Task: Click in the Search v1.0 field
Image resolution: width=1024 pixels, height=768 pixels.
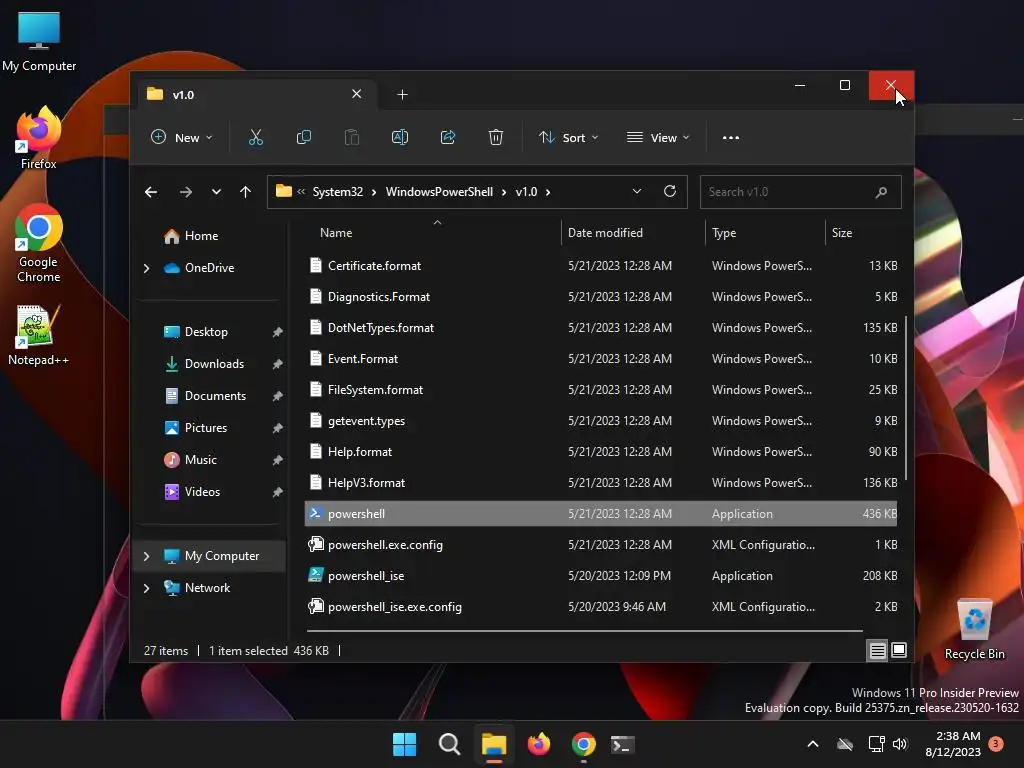Action: (801, 192)
